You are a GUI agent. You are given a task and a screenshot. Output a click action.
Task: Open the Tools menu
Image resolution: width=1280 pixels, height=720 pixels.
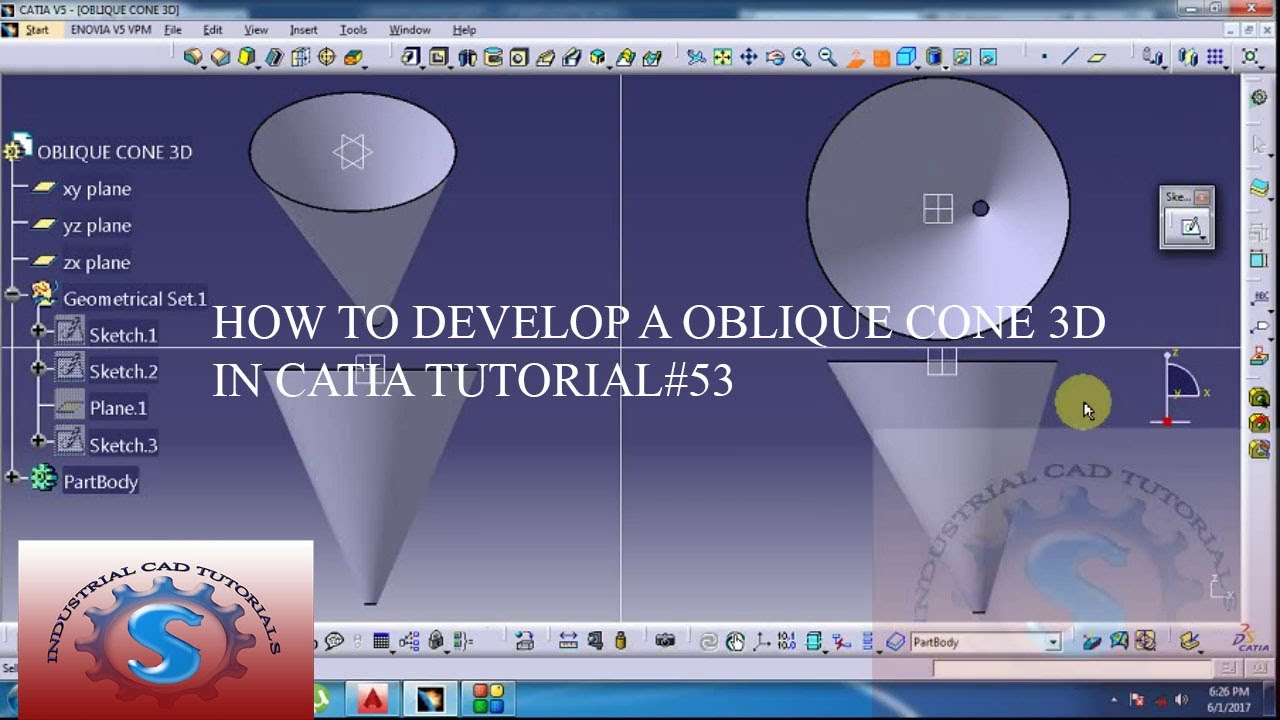coord(353,30)
